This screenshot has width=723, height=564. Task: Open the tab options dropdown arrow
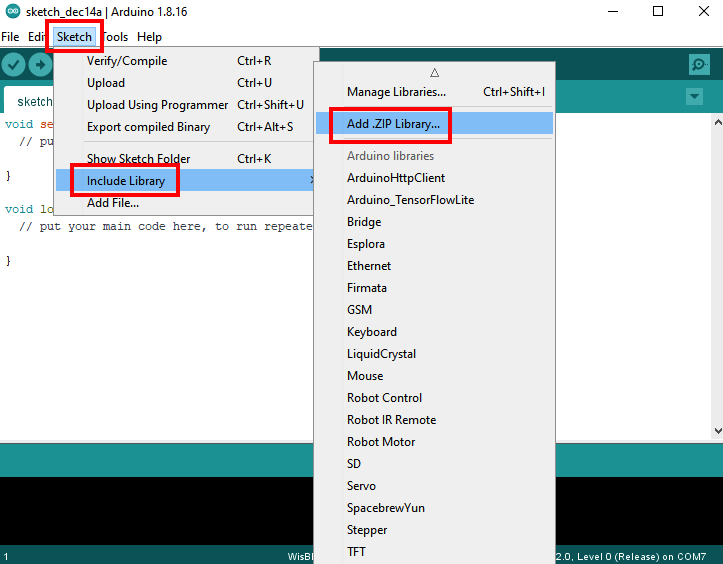pos(694,97)
